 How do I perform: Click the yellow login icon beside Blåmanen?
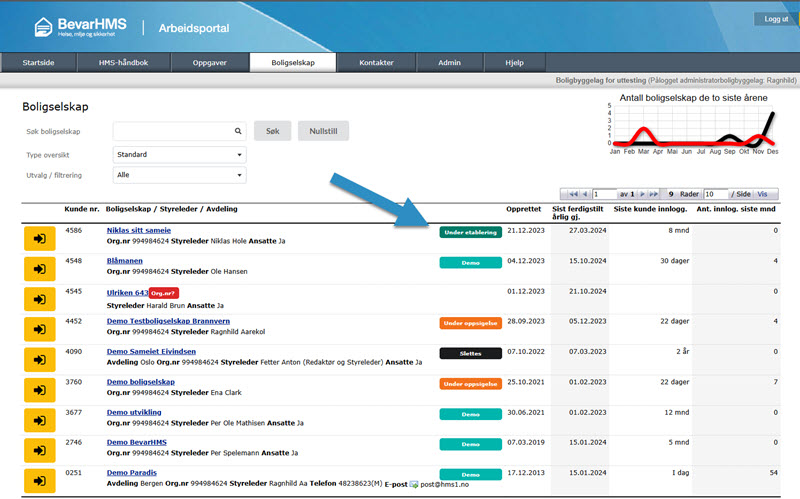[39, 268]
